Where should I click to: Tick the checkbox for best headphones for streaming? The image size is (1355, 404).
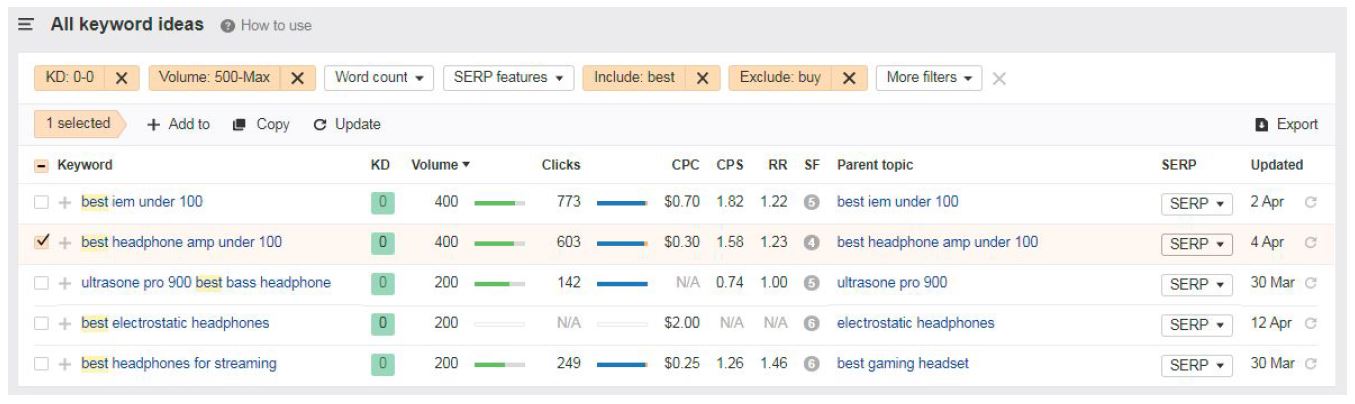(x=41, y=364)
